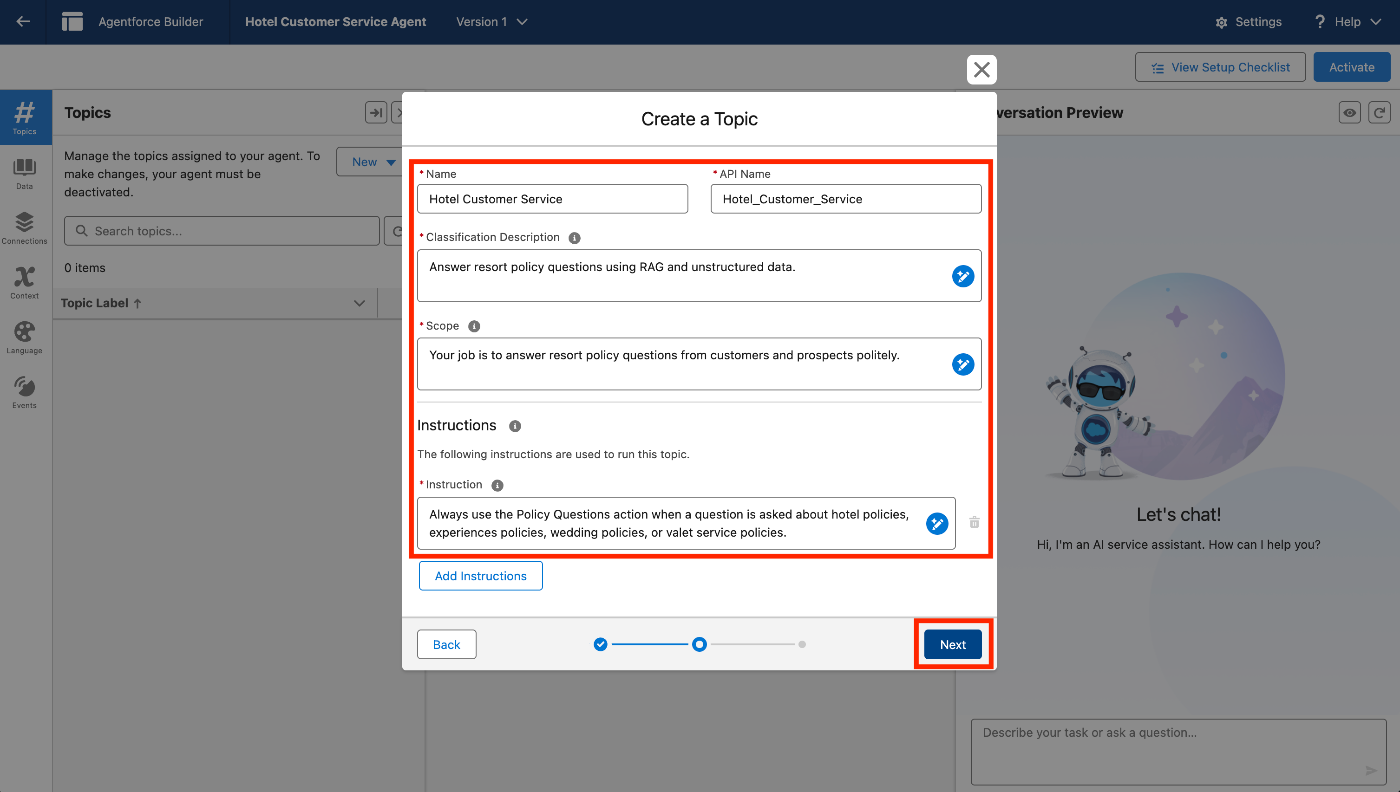Click the Settings label in header

point(1258,22)
